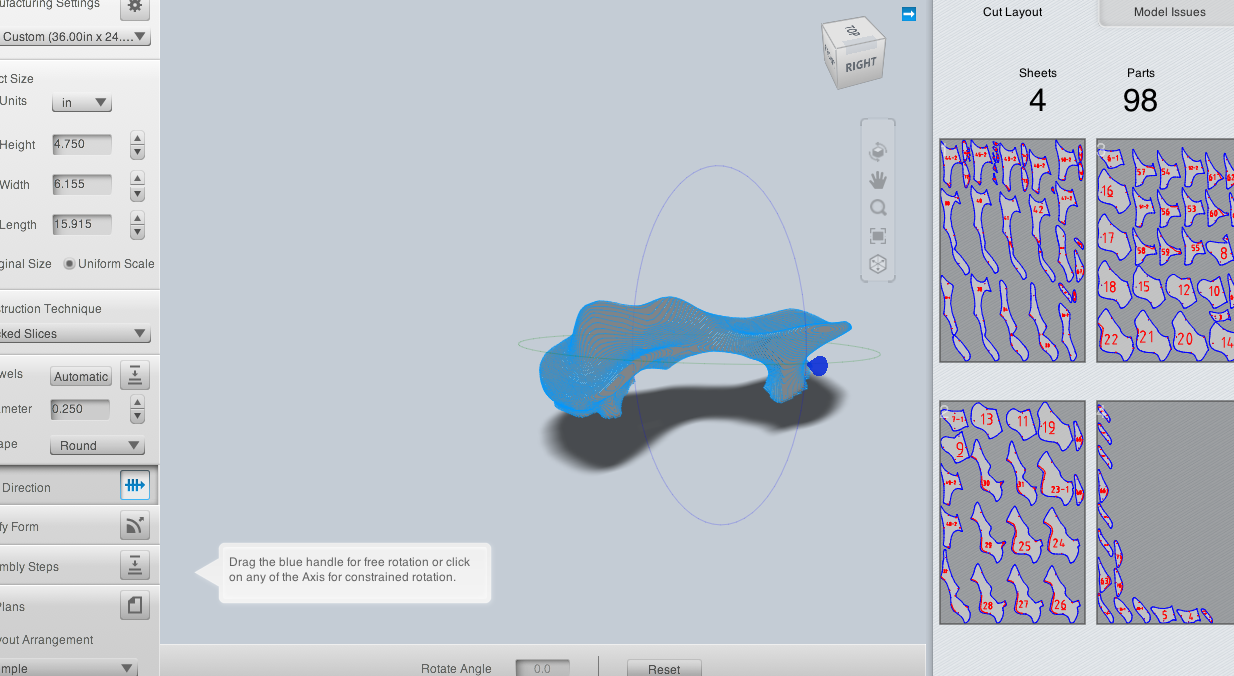Open the Units dropdown showing in
The height and width of the screenshot is (676, 1234).
[x=82, y=102]
